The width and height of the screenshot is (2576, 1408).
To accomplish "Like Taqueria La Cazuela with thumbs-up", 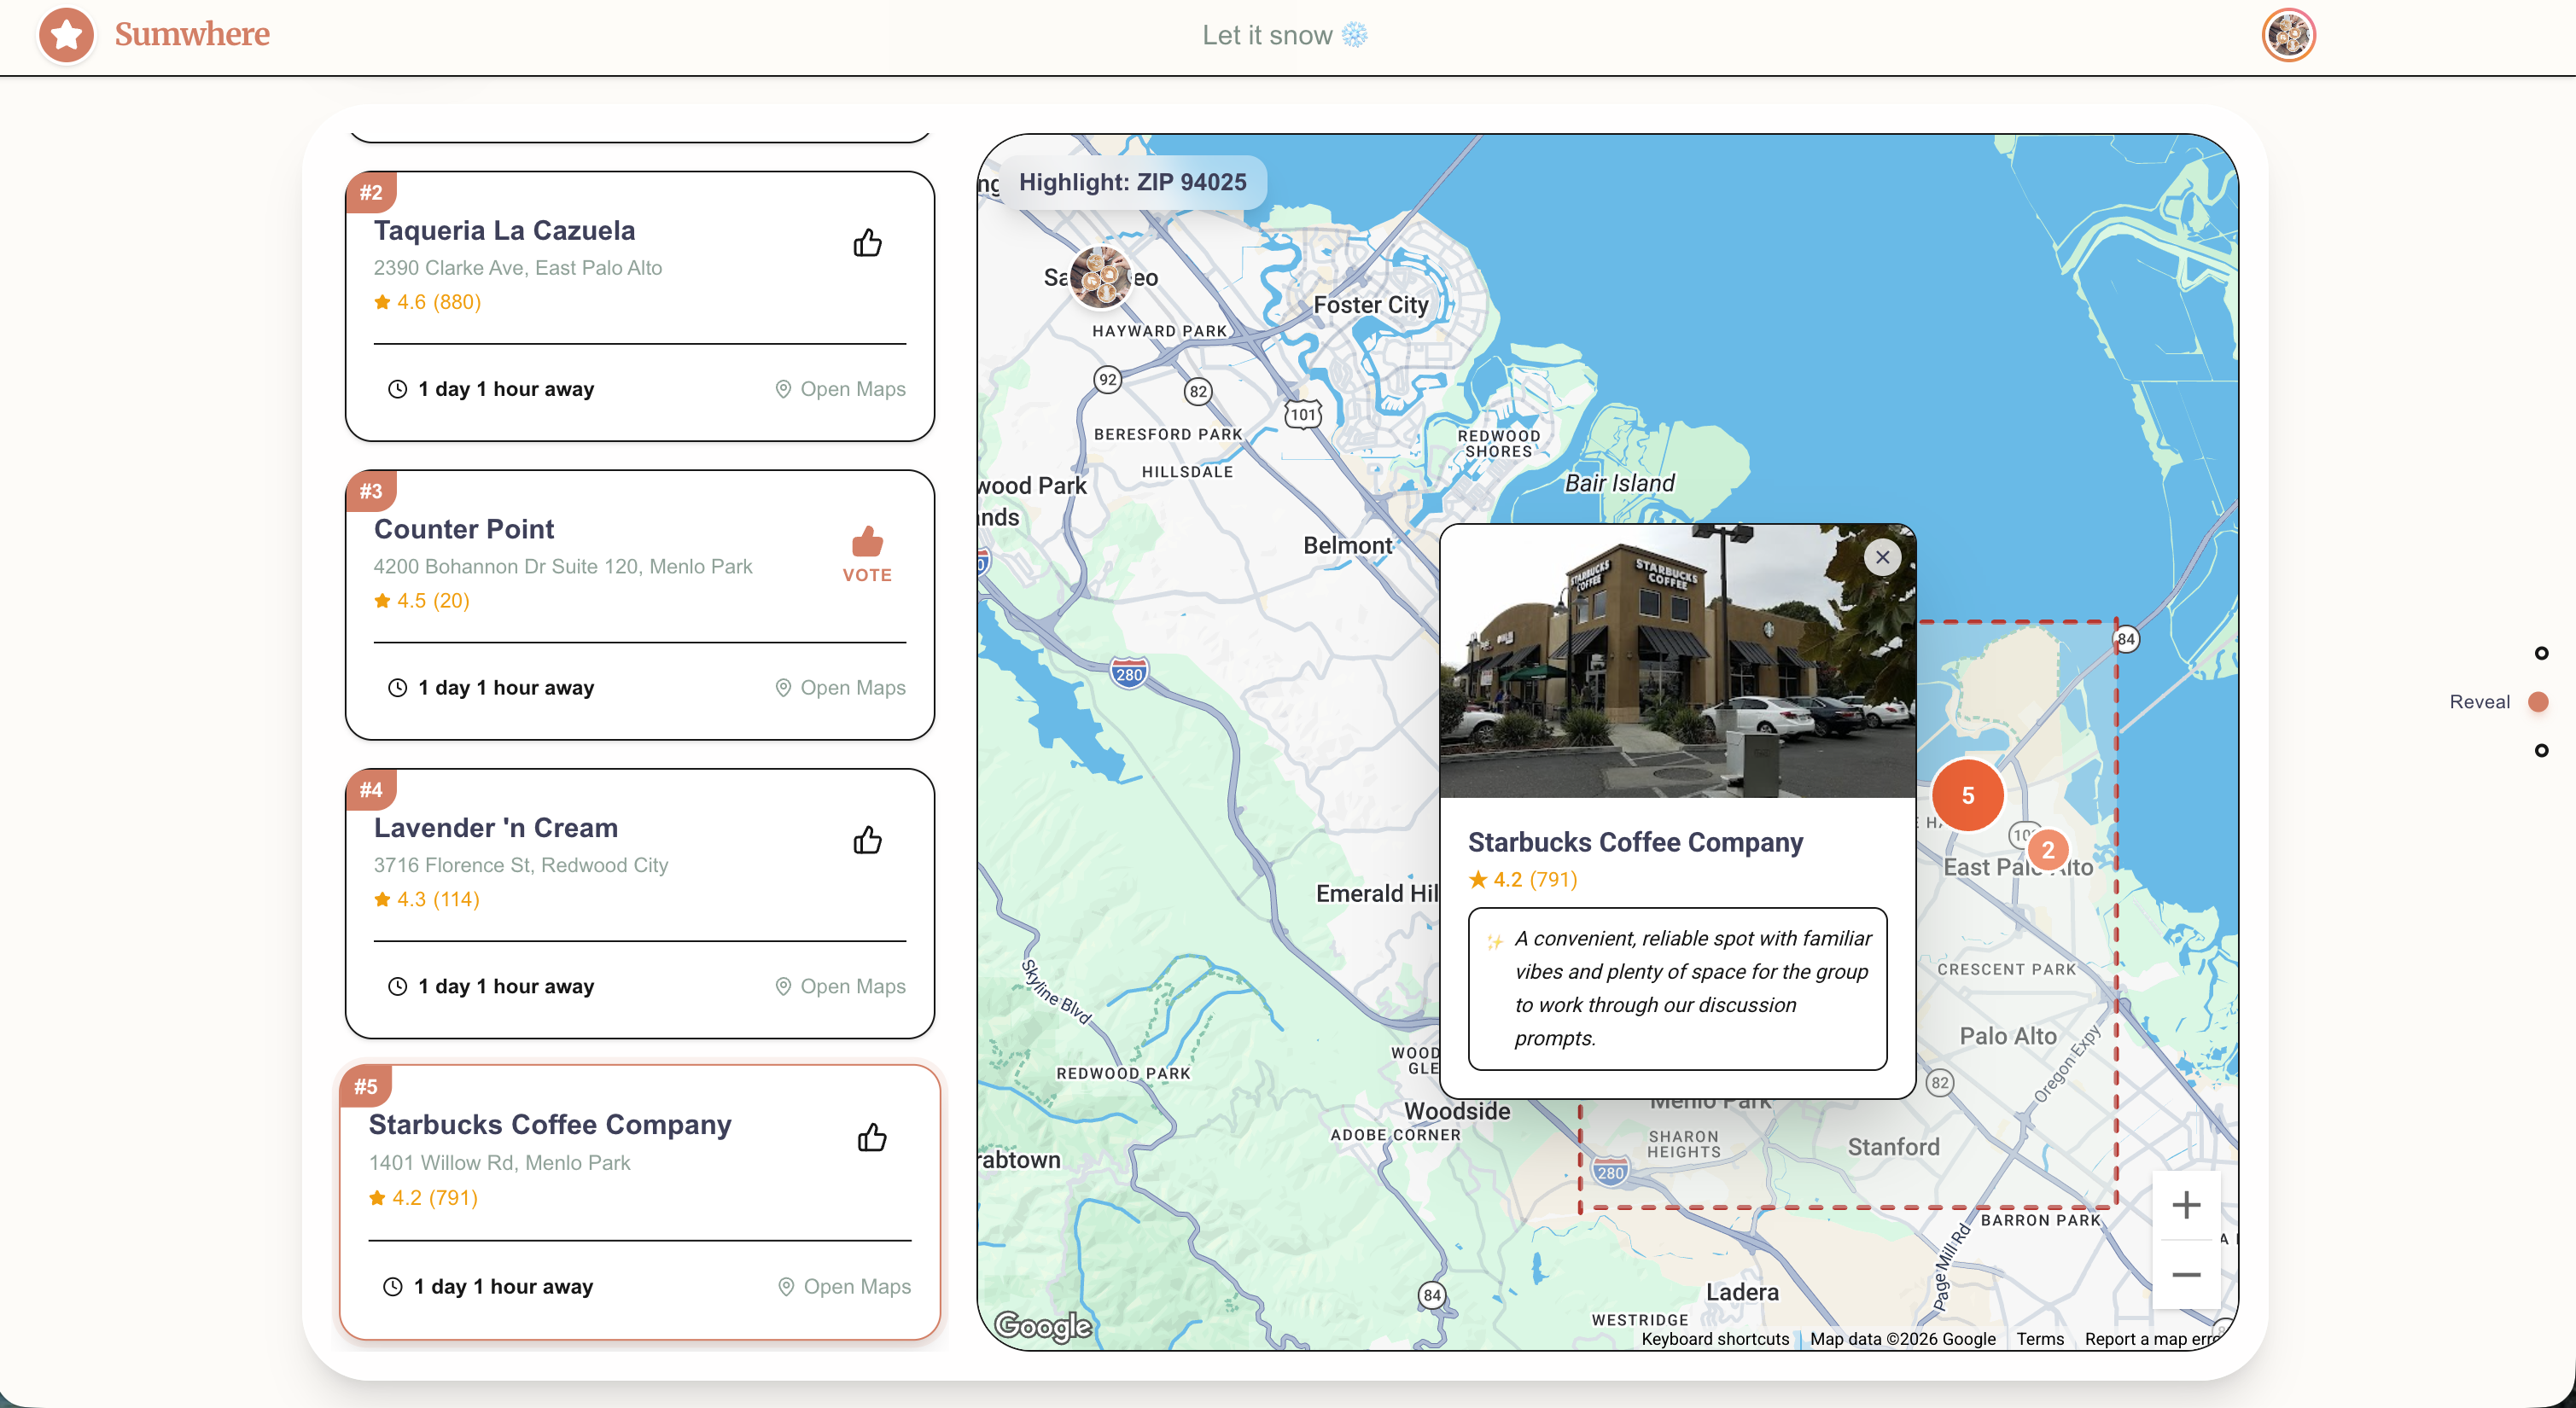I will click(x=867, y=243).
